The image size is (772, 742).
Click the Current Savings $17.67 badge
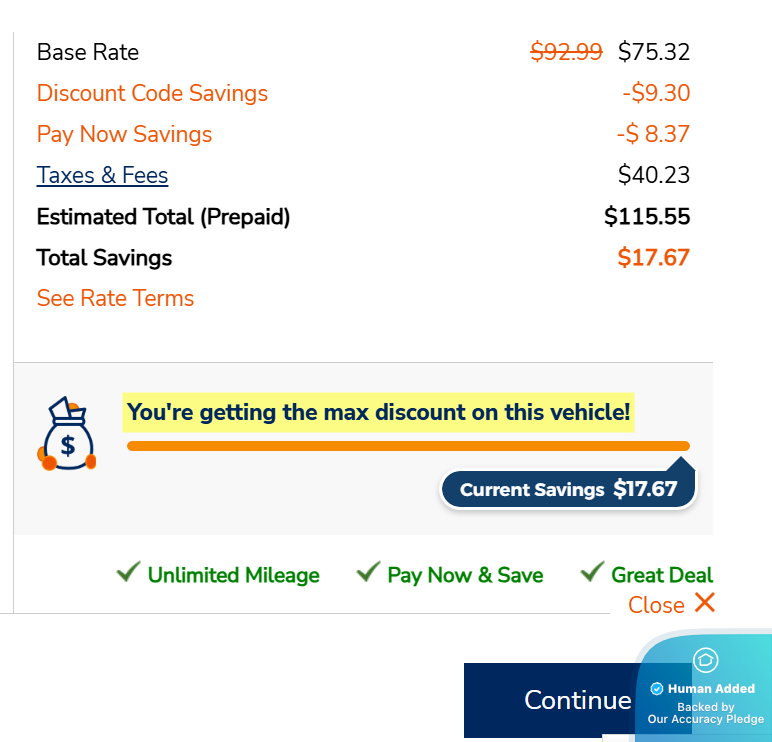[568, 490]
